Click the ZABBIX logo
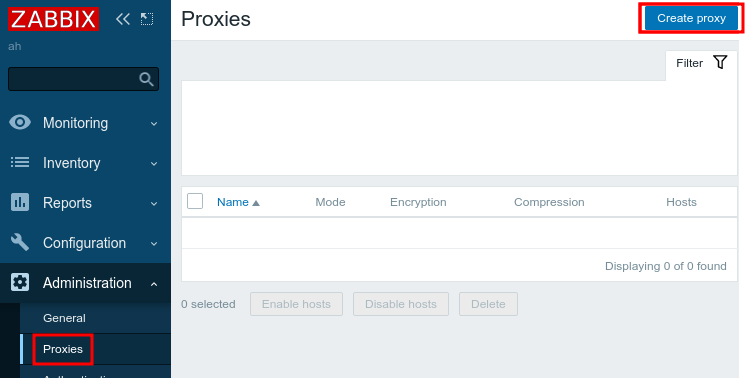 tap(54, 19)
